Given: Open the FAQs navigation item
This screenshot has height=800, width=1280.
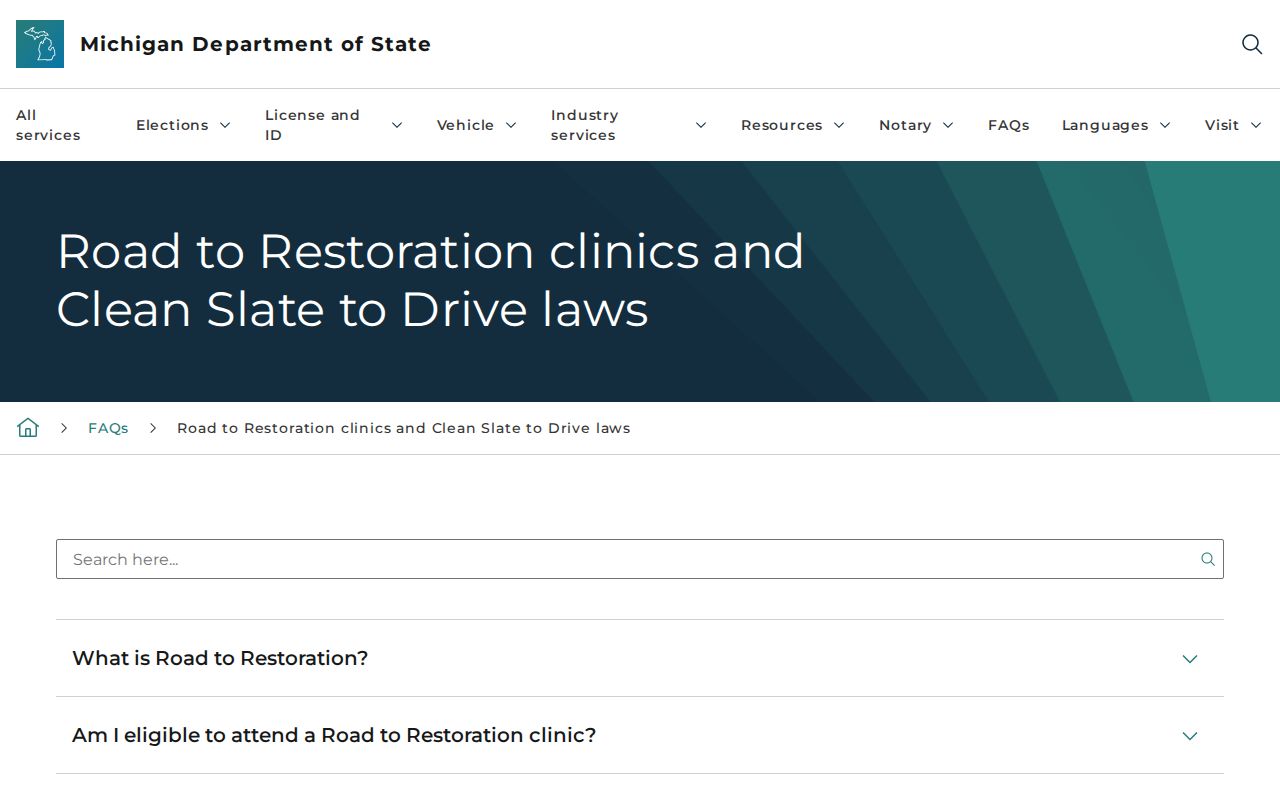Looking at the screenshot, I should click(1008, 125).
